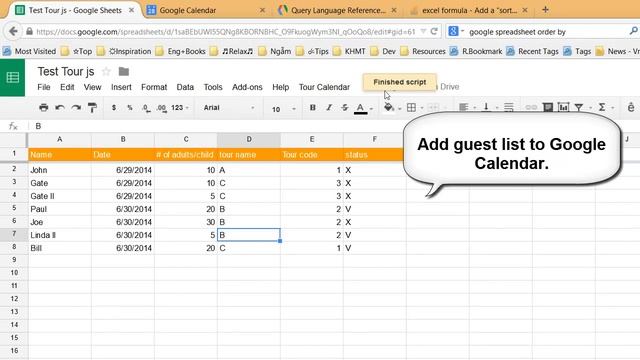Image resolution: width=640 pixels, height=360 pixels.
Task: Open the borders tool
Action: tap(411, 108)
